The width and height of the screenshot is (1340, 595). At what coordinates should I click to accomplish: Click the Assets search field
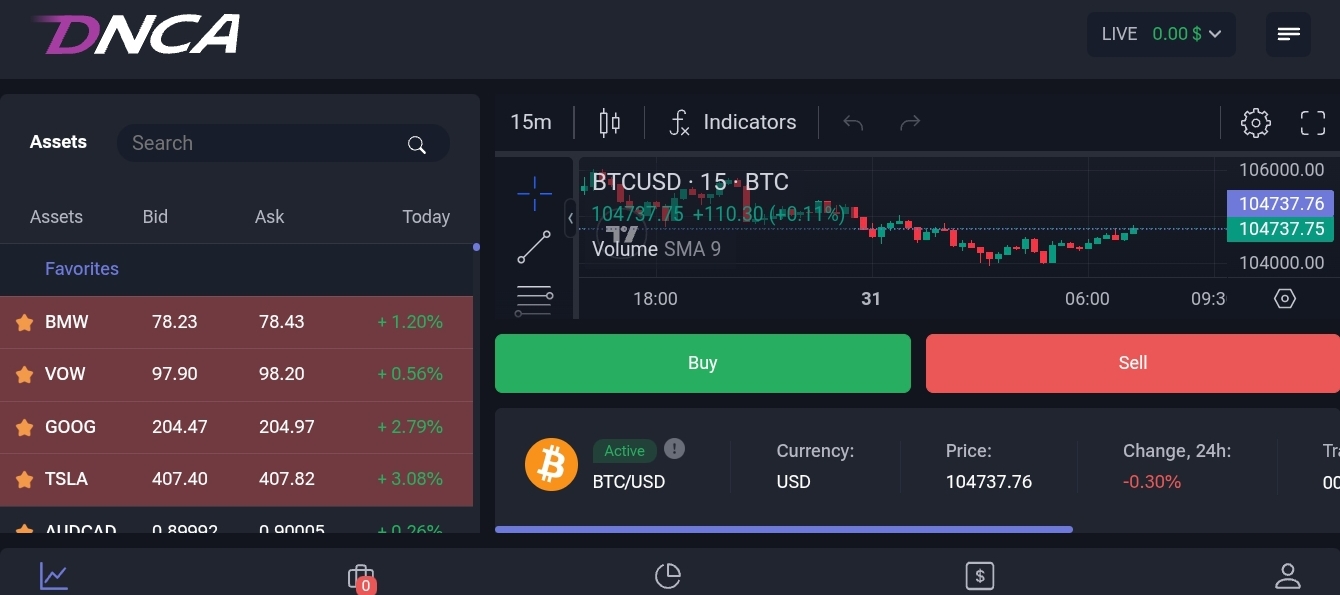(265, 144)
